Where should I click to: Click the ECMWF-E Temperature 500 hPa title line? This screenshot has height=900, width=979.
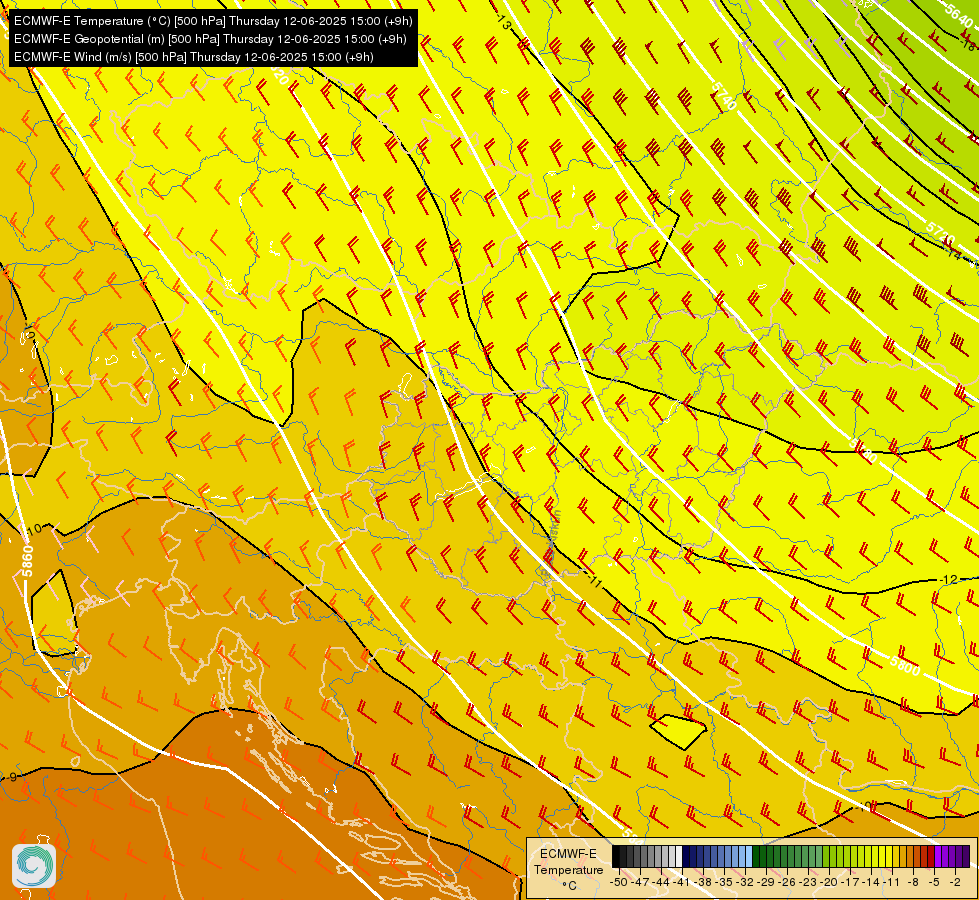click(213, 21)
